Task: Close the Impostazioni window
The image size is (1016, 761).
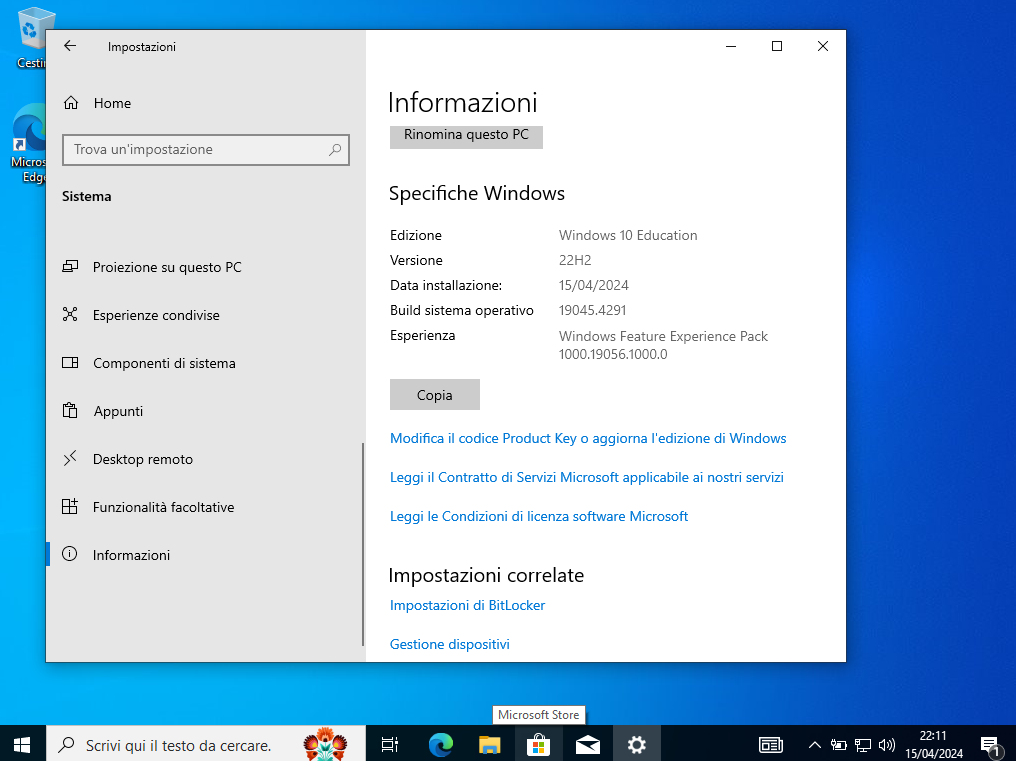Action: [823, 46]
